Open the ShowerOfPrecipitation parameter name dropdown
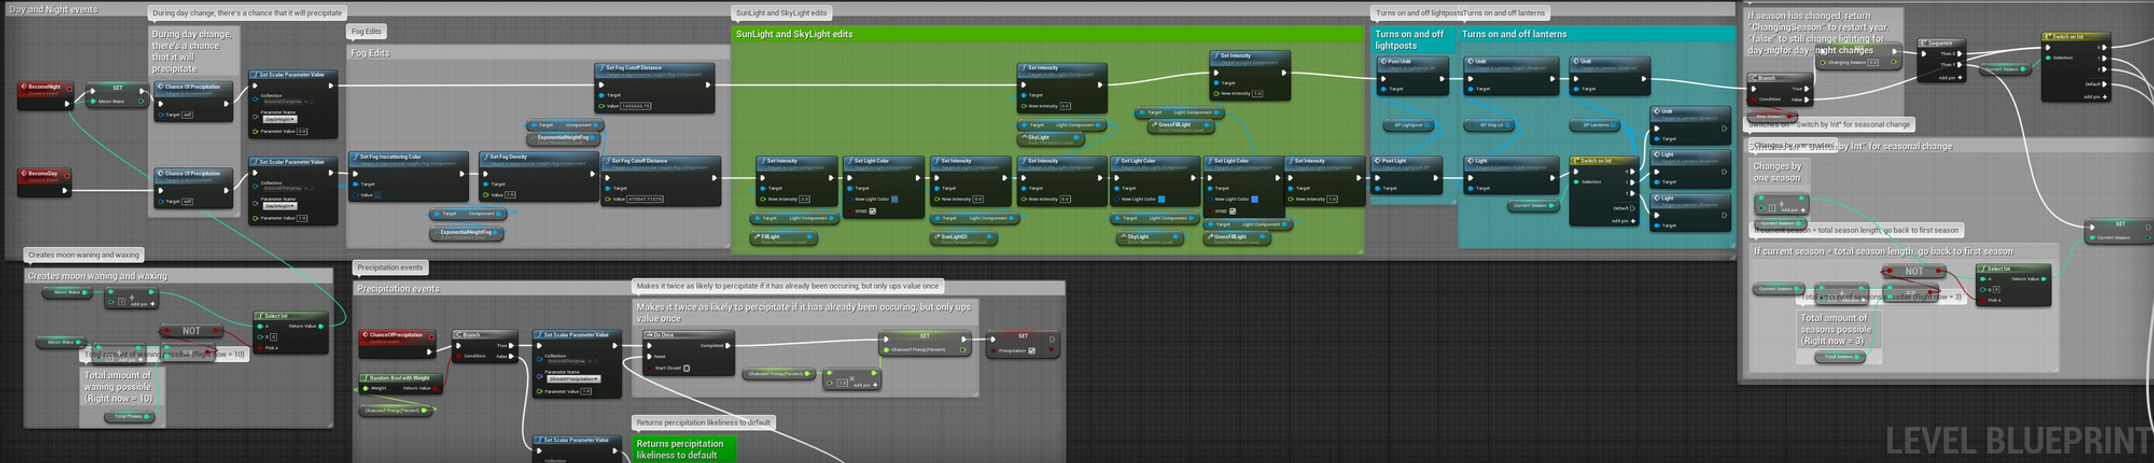 pos(574,379)
